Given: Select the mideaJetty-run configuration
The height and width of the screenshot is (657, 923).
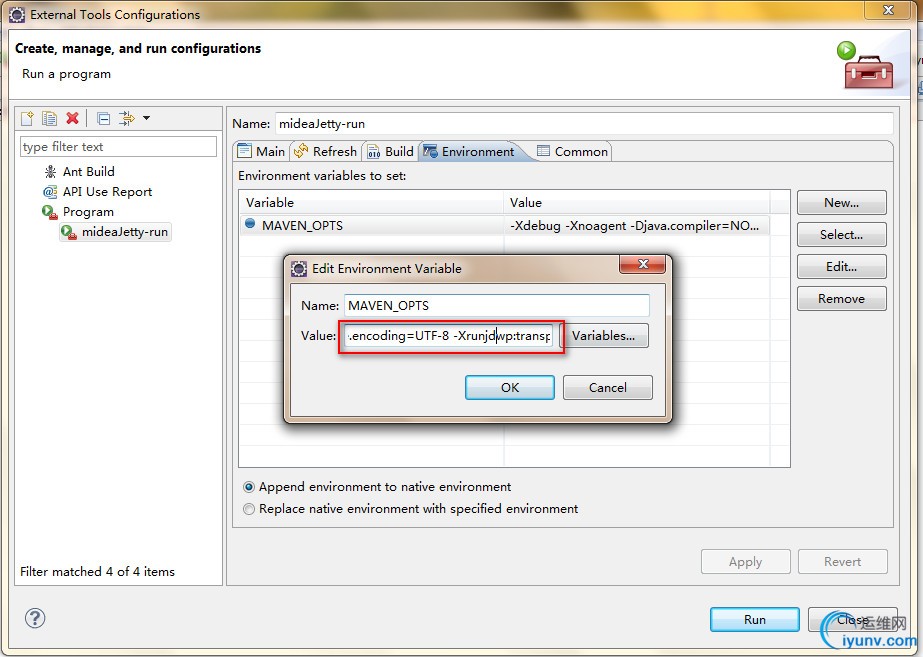Looking at the screenshot, I should [125, 232].
